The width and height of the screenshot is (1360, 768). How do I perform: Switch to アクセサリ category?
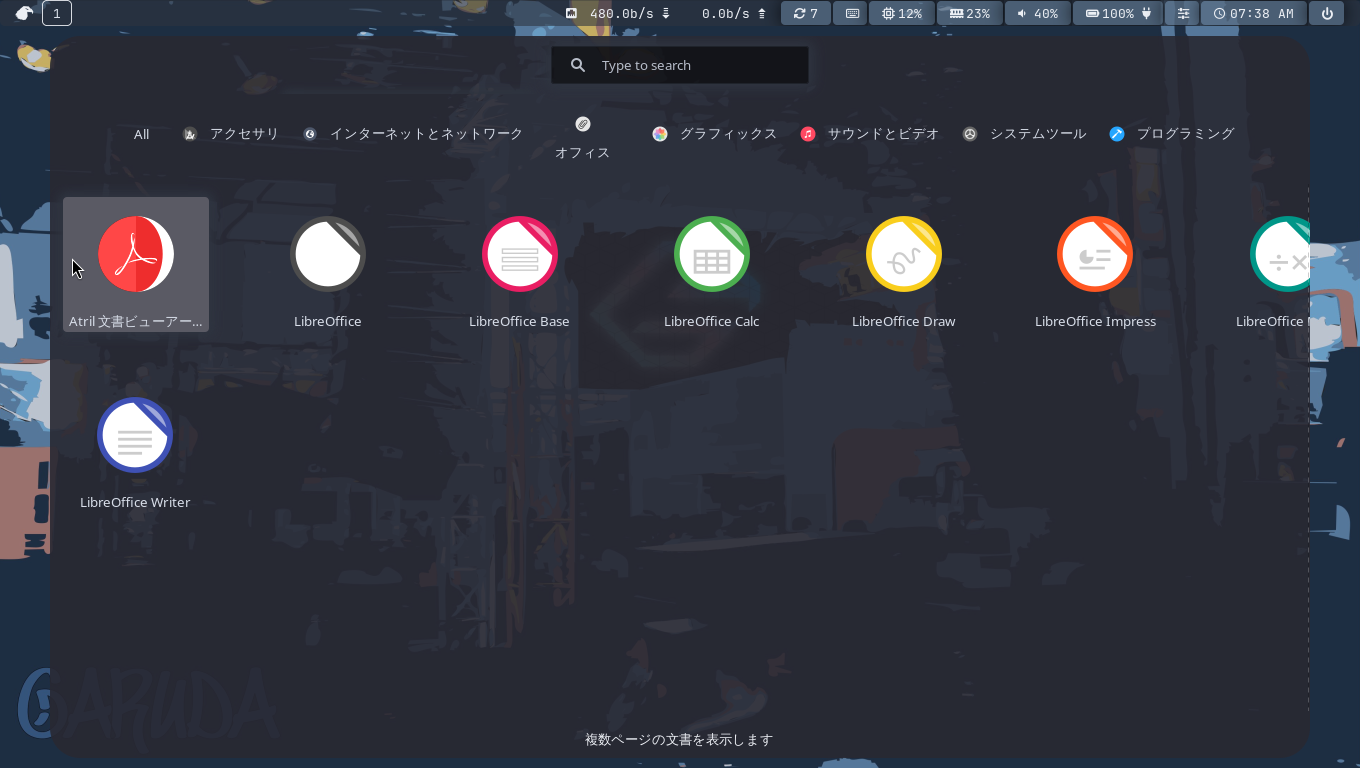[231, 134]
